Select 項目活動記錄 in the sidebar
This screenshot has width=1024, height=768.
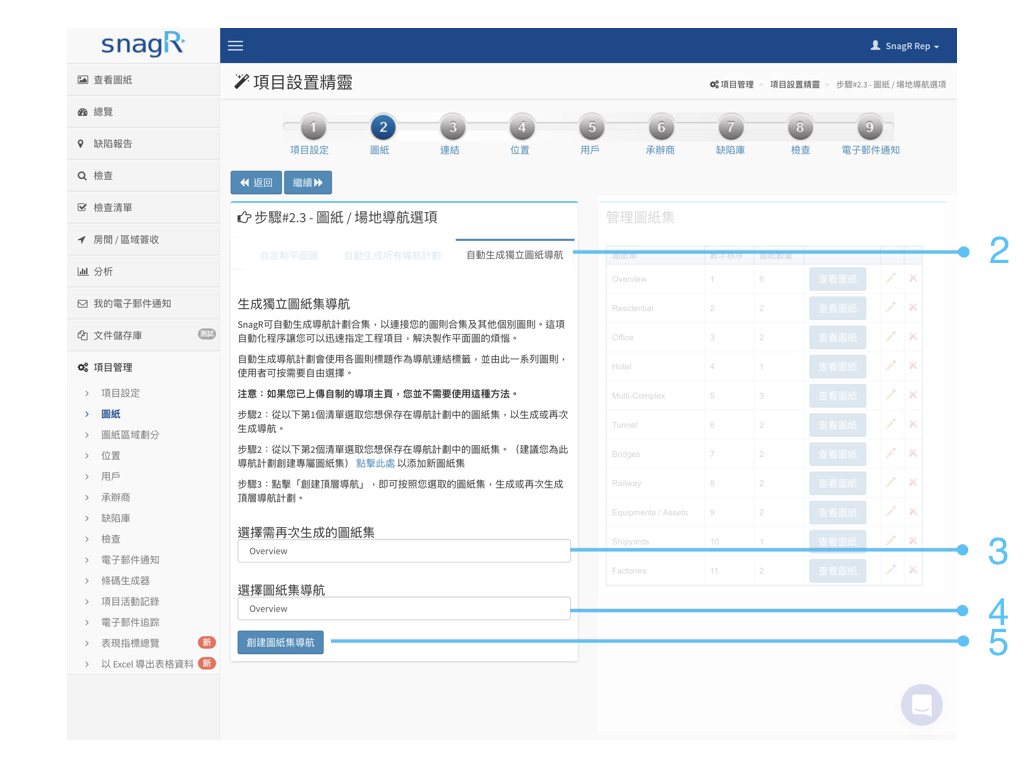tap(130, 601)
